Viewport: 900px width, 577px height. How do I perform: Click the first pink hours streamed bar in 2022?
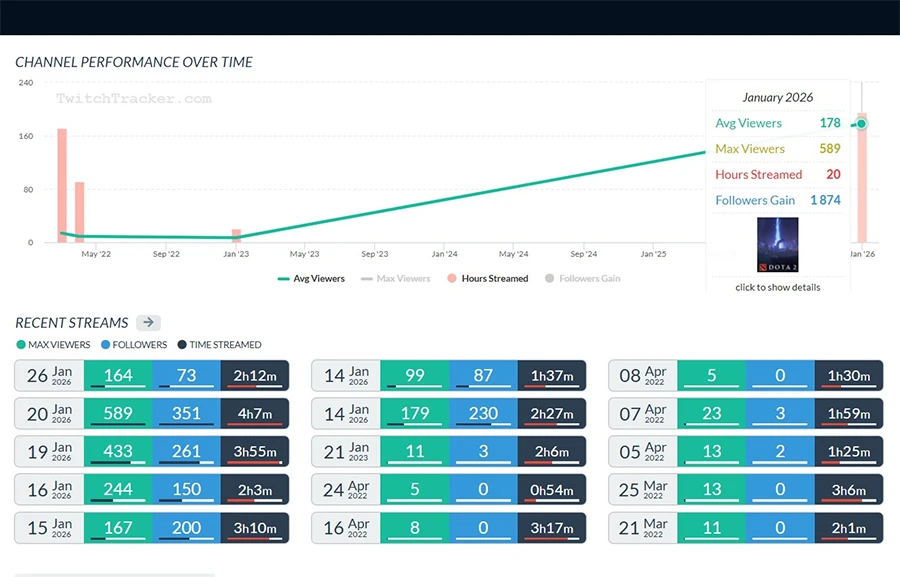point(62,185)
